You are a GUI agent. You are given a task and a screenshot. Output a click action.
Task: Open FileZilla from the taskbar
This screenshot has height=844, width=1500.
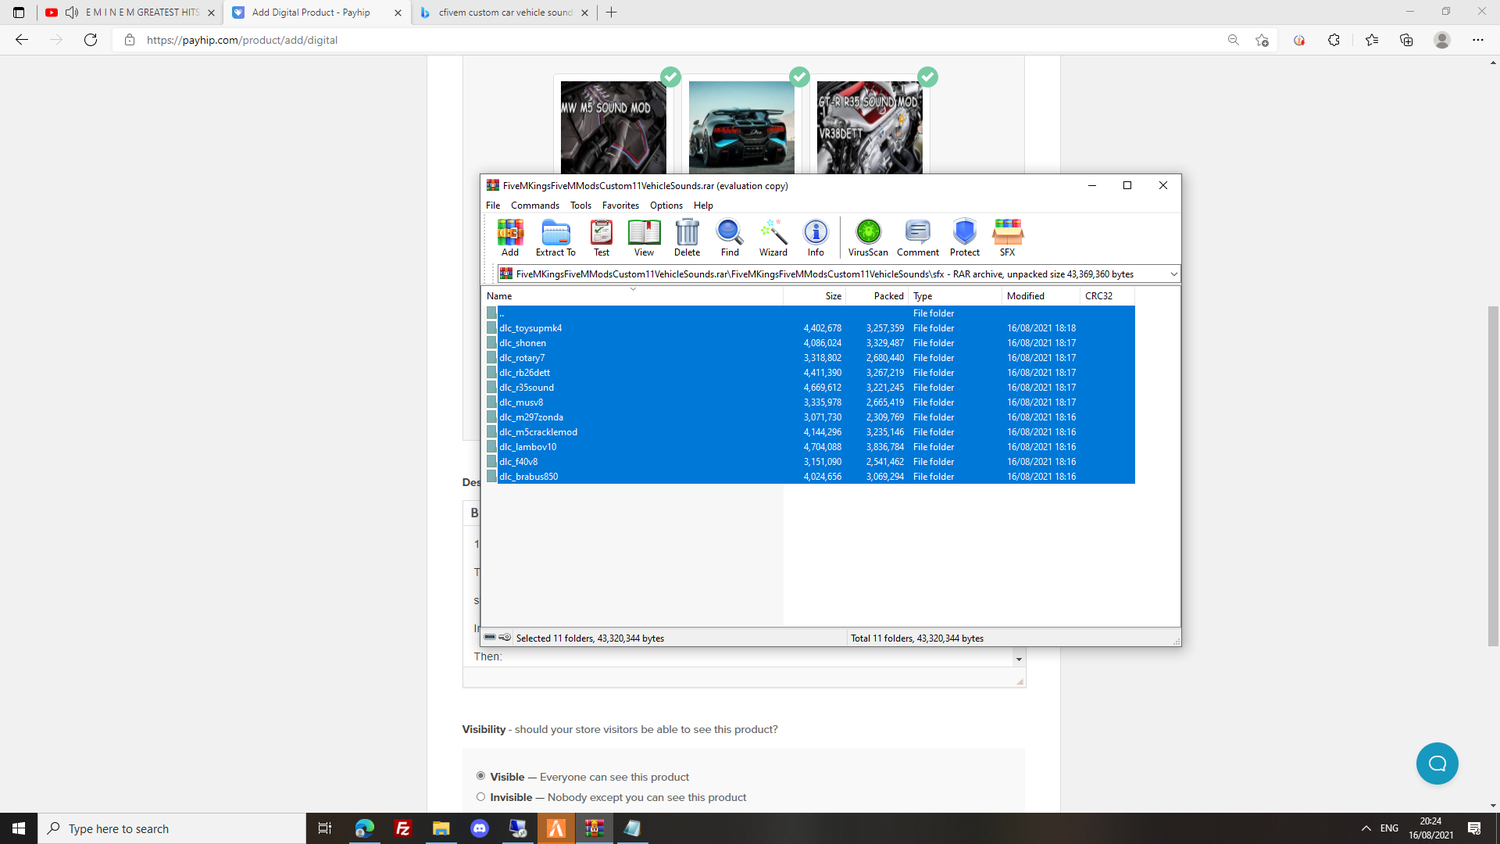[x=403, y=828]
